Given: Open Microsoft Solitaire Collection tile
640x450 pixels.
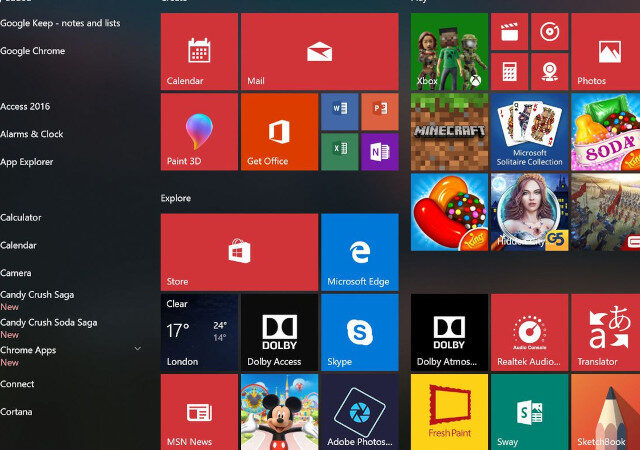Looking at the screenshot, I should pos(529,132).
